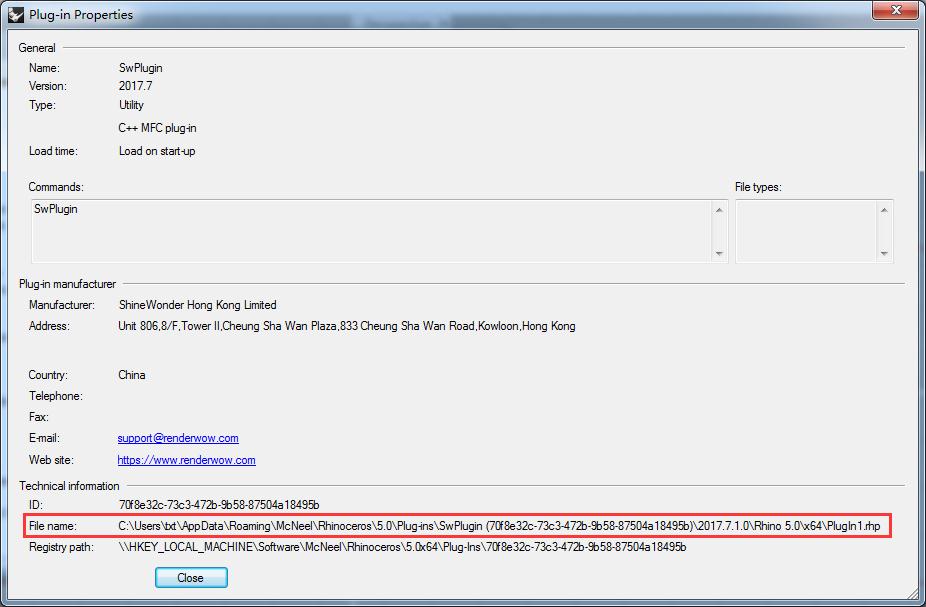Viewport: 926px width, 607px height.
Task: Click the Fax: label
Action: click(x=38, y=417)
